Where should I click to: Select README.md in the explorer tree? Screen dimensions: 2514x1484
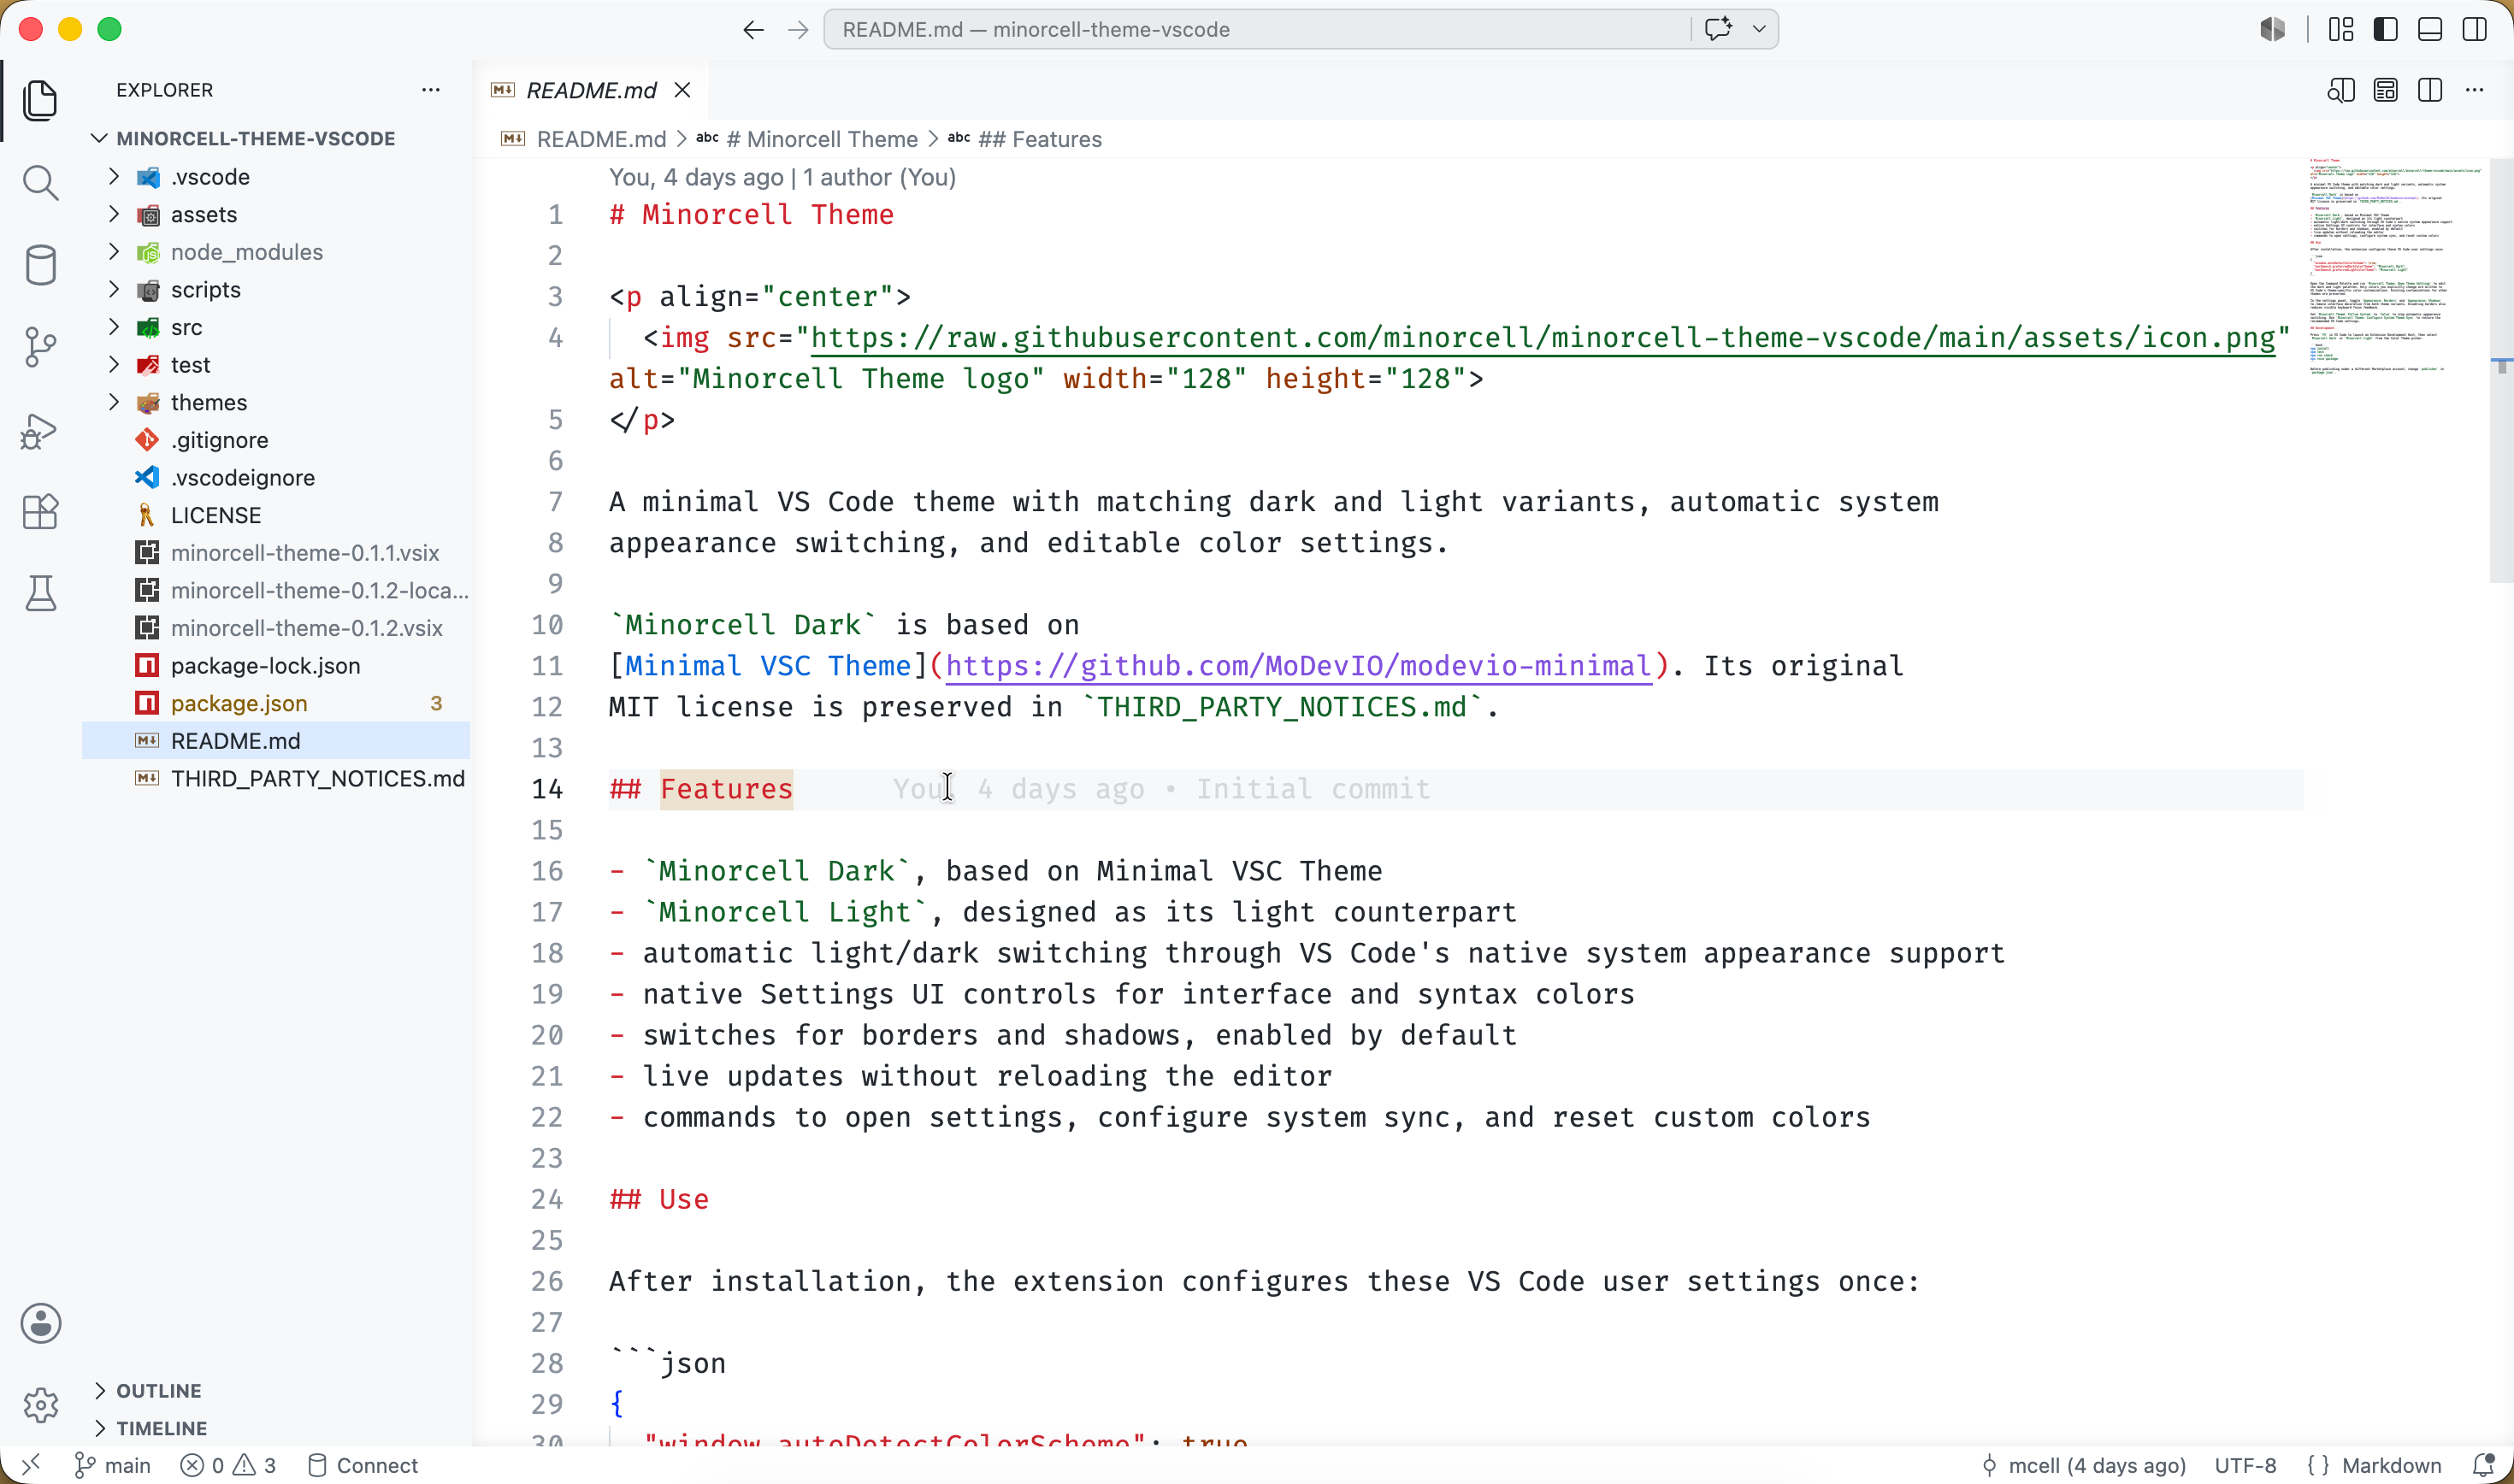276,741
